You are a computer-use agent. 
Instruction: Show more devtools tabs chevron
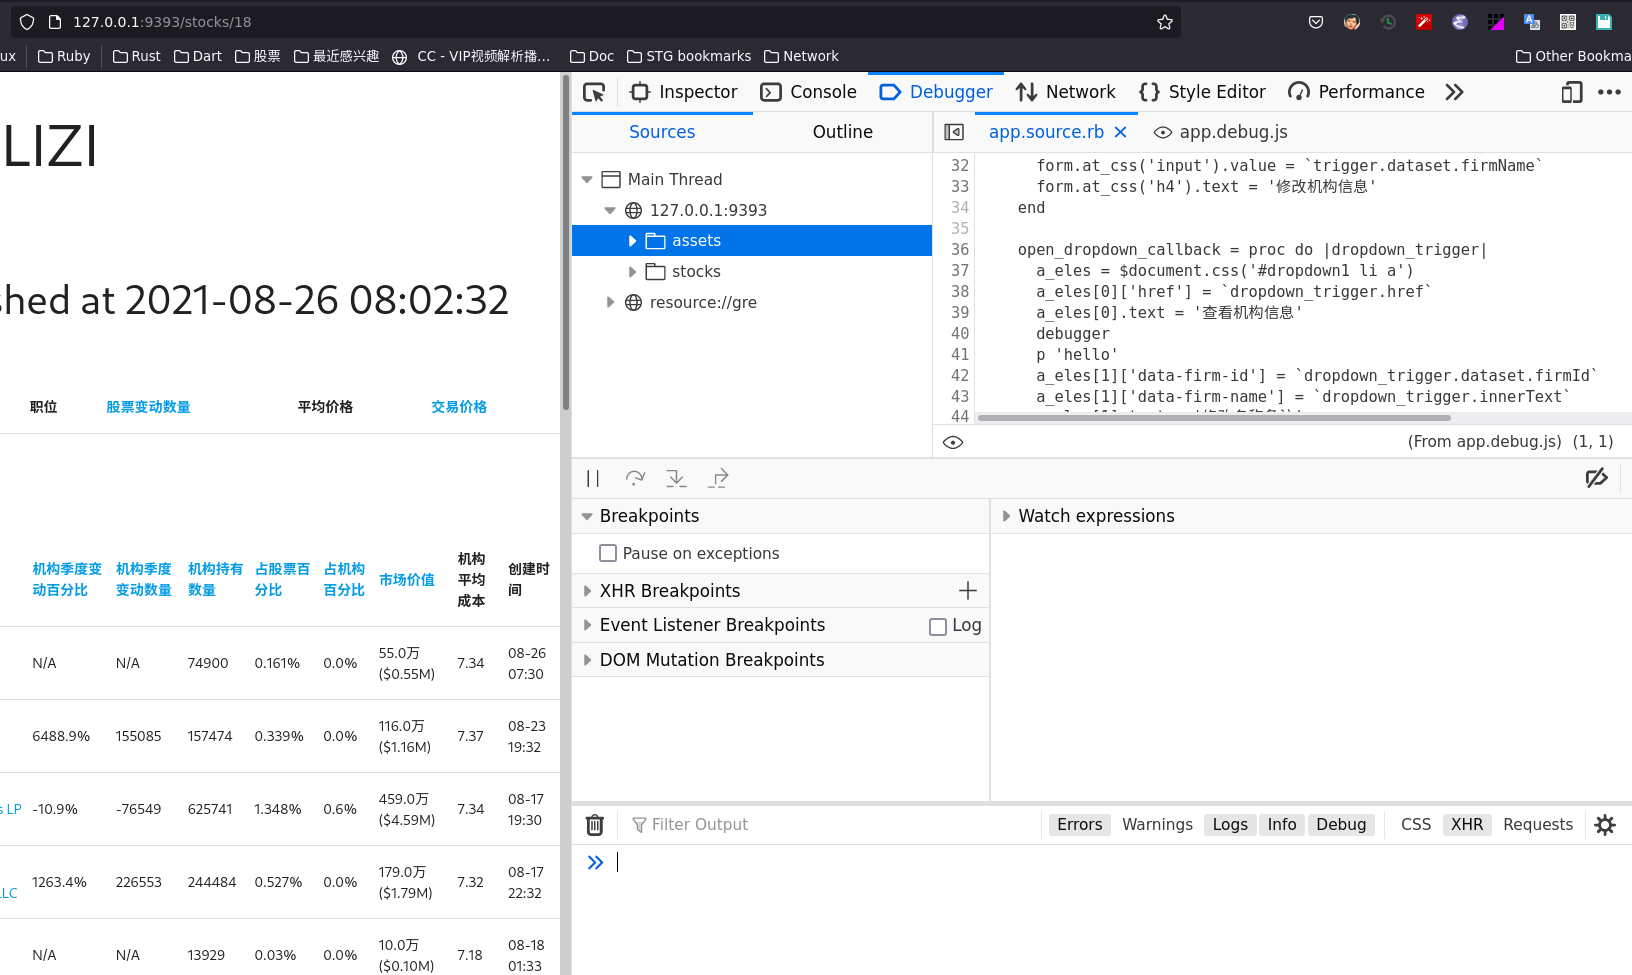(x=1454, y=92)
